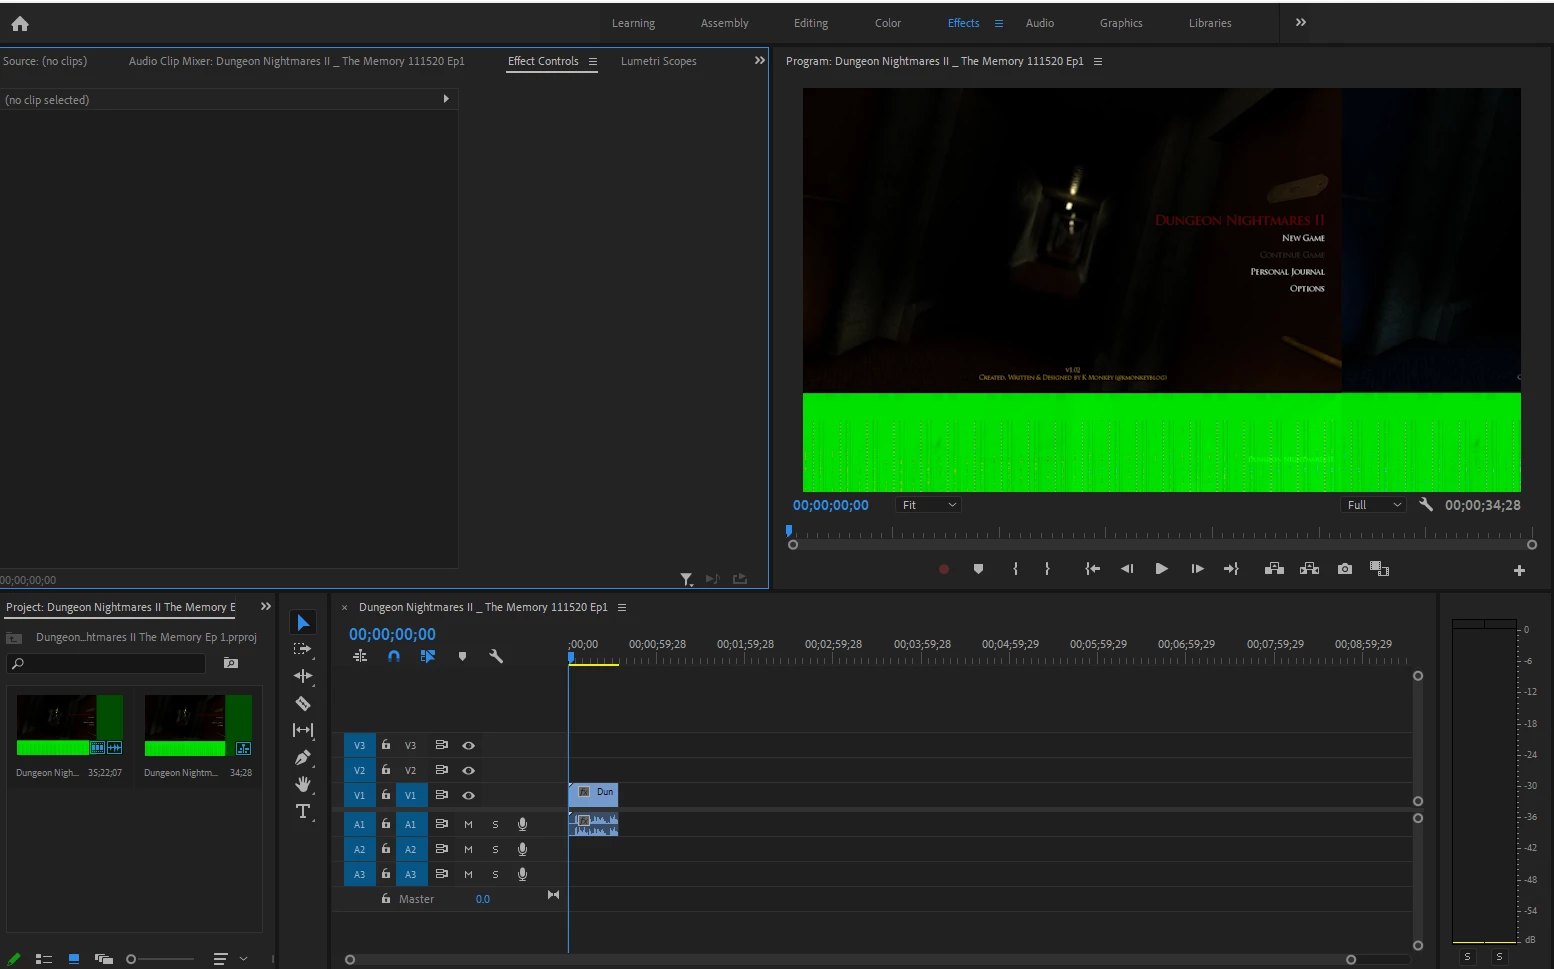Image resolution: width=1554 pixels, height=969 pixels.
Task: Solo audio track A2
Action: tap(495, 850)
